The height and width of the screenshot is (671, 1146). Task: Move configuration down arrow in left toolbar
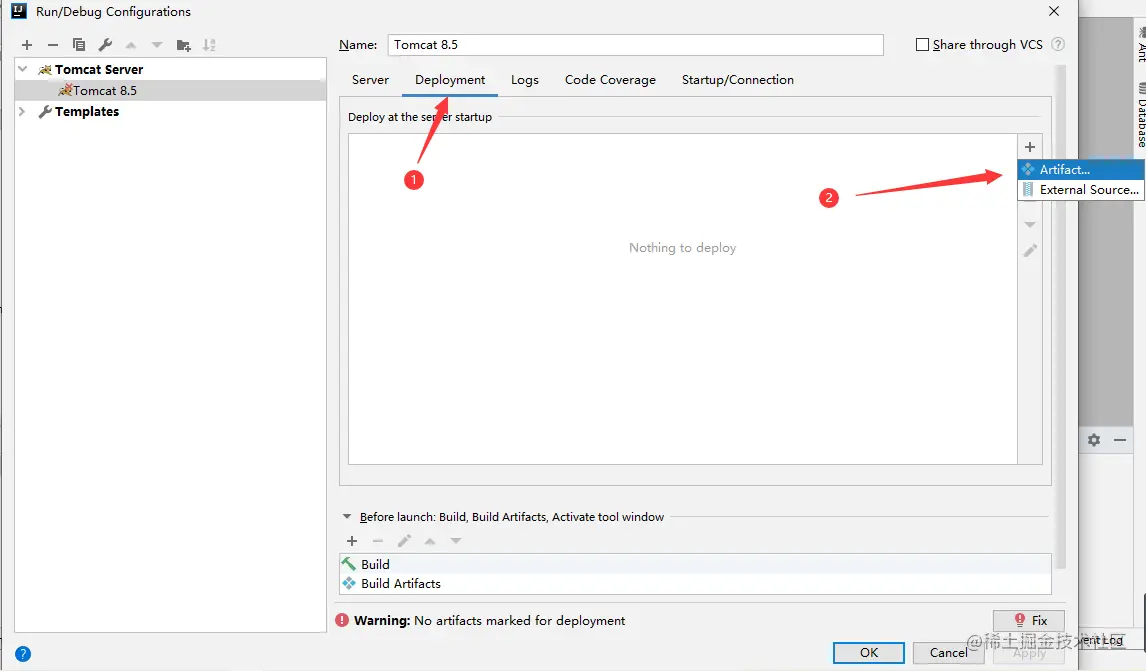pos(156,45)
